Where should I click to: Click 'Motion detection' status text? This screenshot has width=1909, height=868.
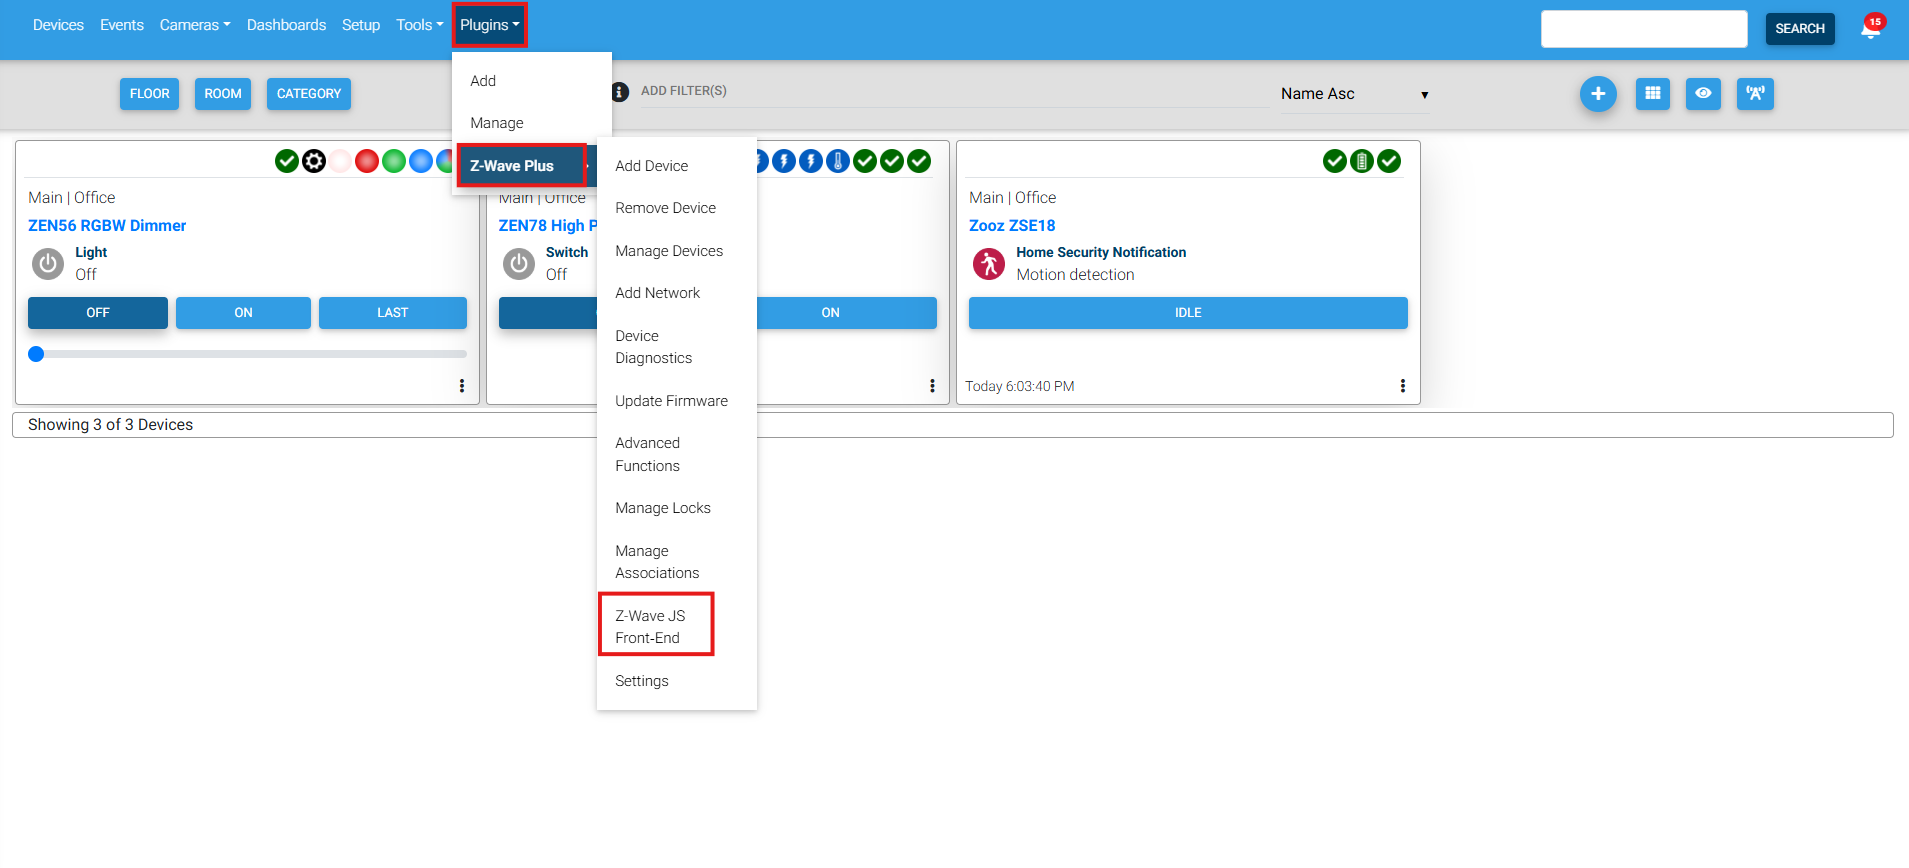1075,275
